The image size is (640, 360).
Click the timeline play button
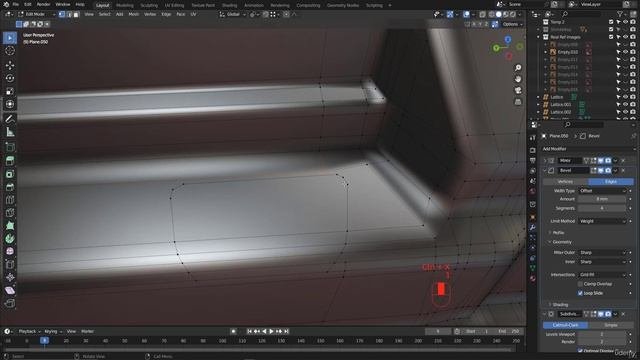[271, 331]
